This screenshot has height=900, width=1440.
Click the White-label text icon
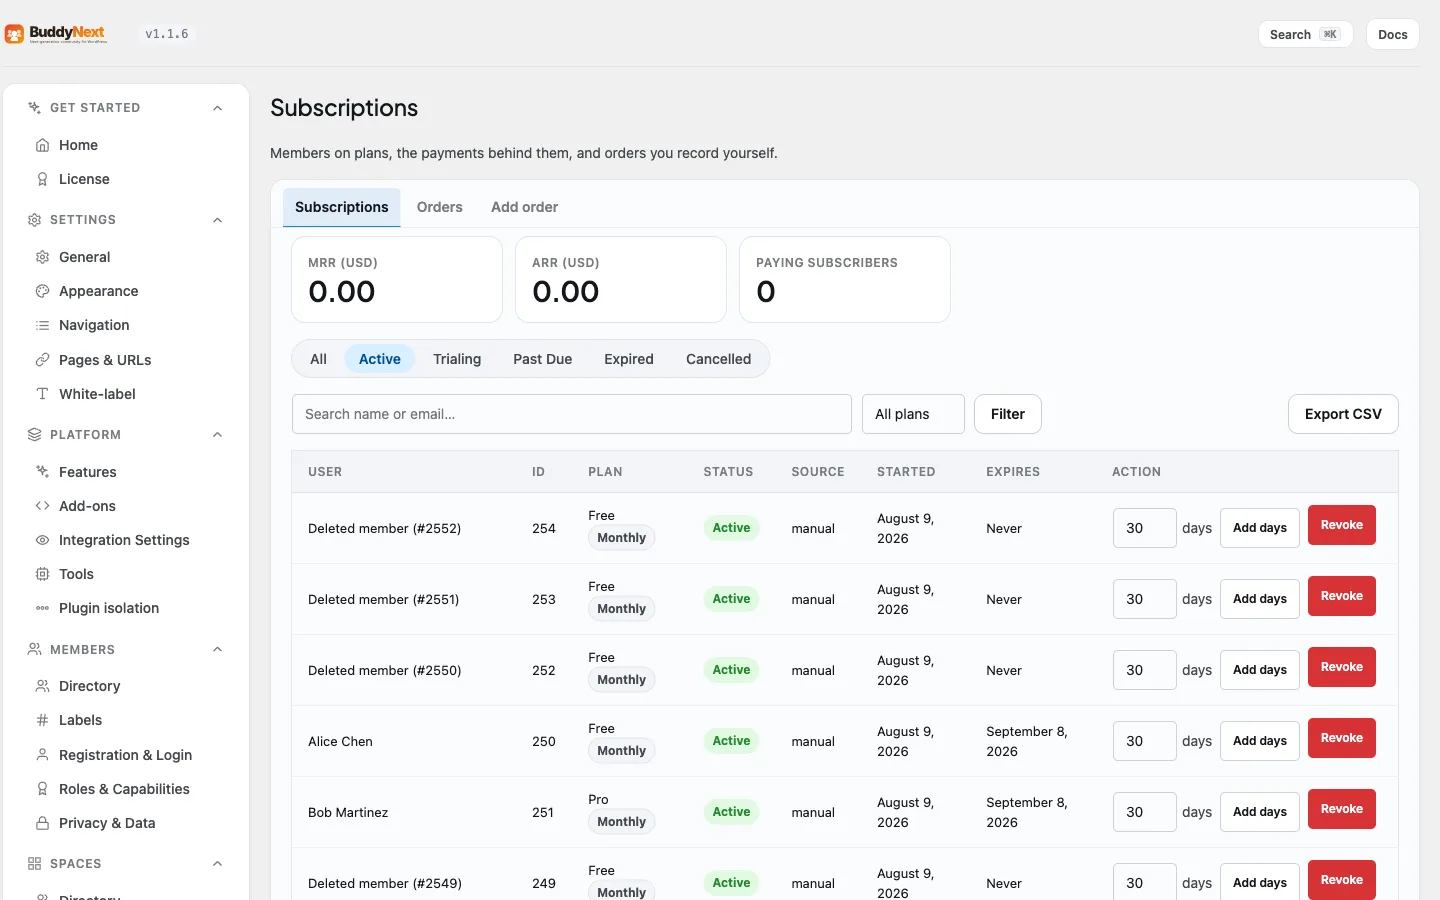[x=42, y=394]
